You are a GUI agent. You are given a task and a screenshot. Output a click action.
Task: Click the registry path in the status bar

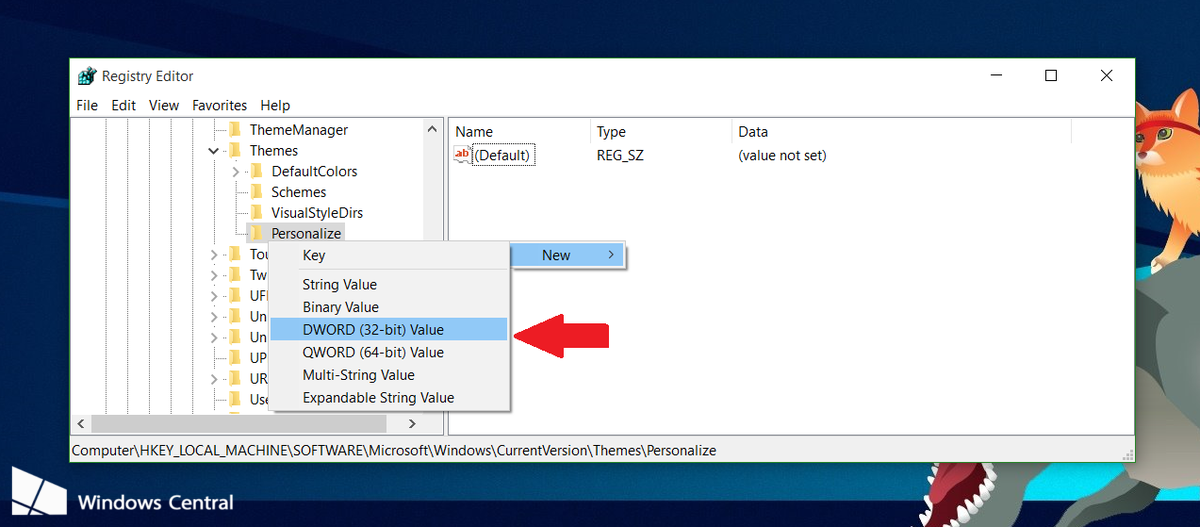click(394, 450)
